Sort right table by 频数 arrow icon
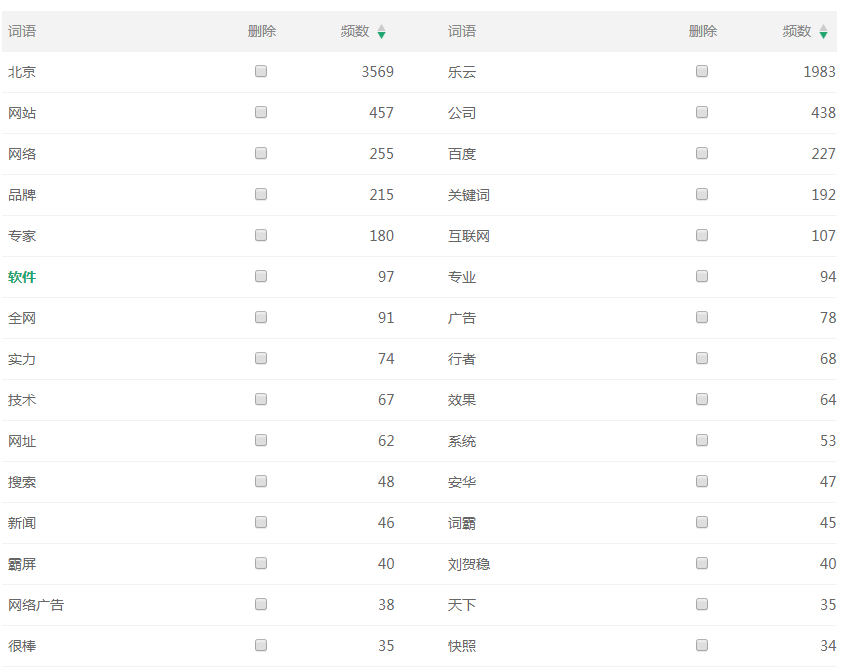This screenshot has height=669, width=851. (x=823, y=32)
